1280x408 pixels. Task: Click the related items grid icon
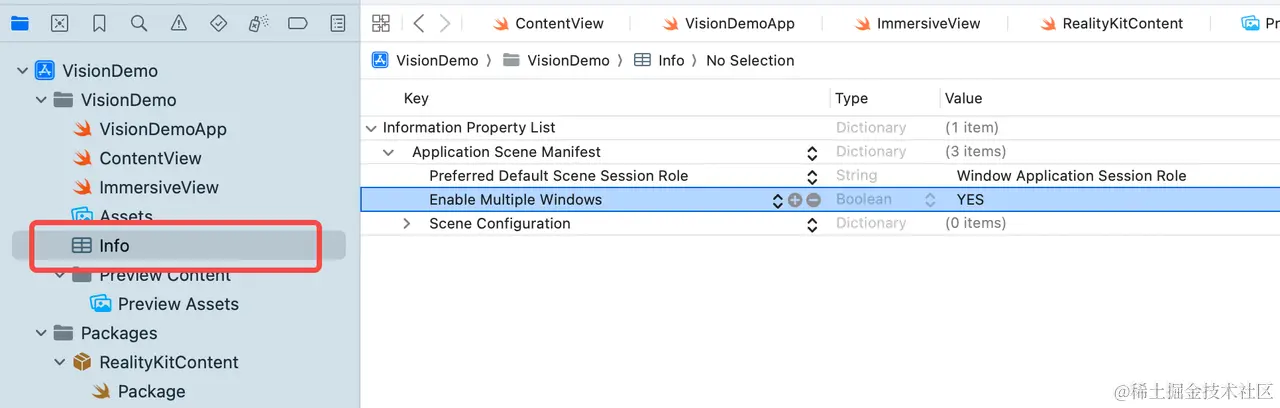click(380, 23)
